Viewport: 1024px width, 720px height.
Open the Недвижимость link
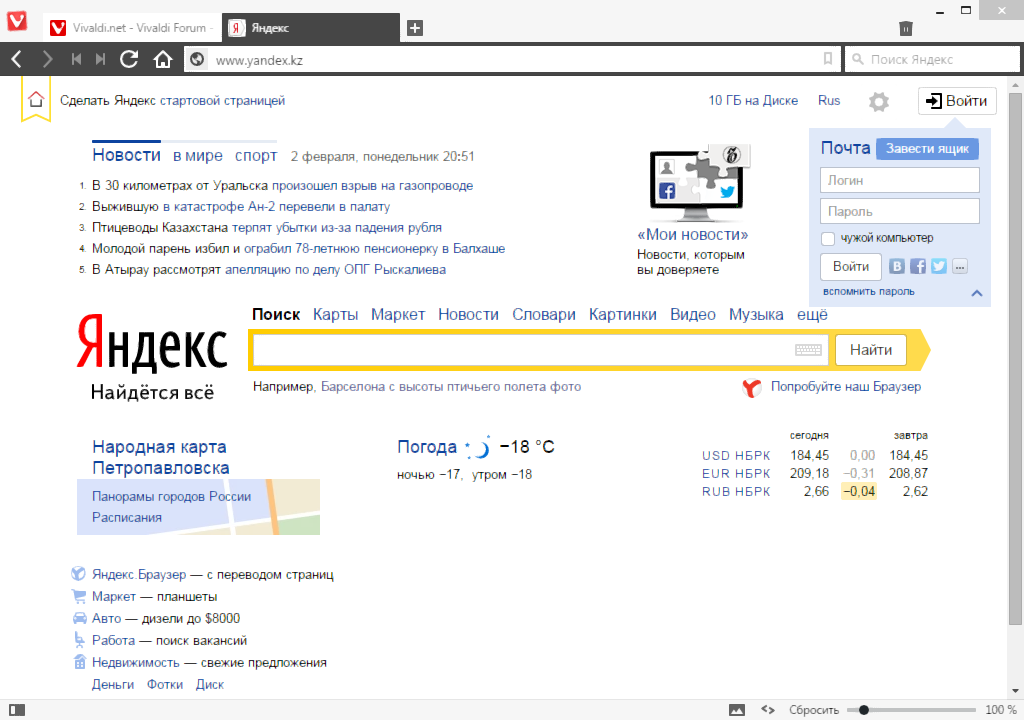135,663
